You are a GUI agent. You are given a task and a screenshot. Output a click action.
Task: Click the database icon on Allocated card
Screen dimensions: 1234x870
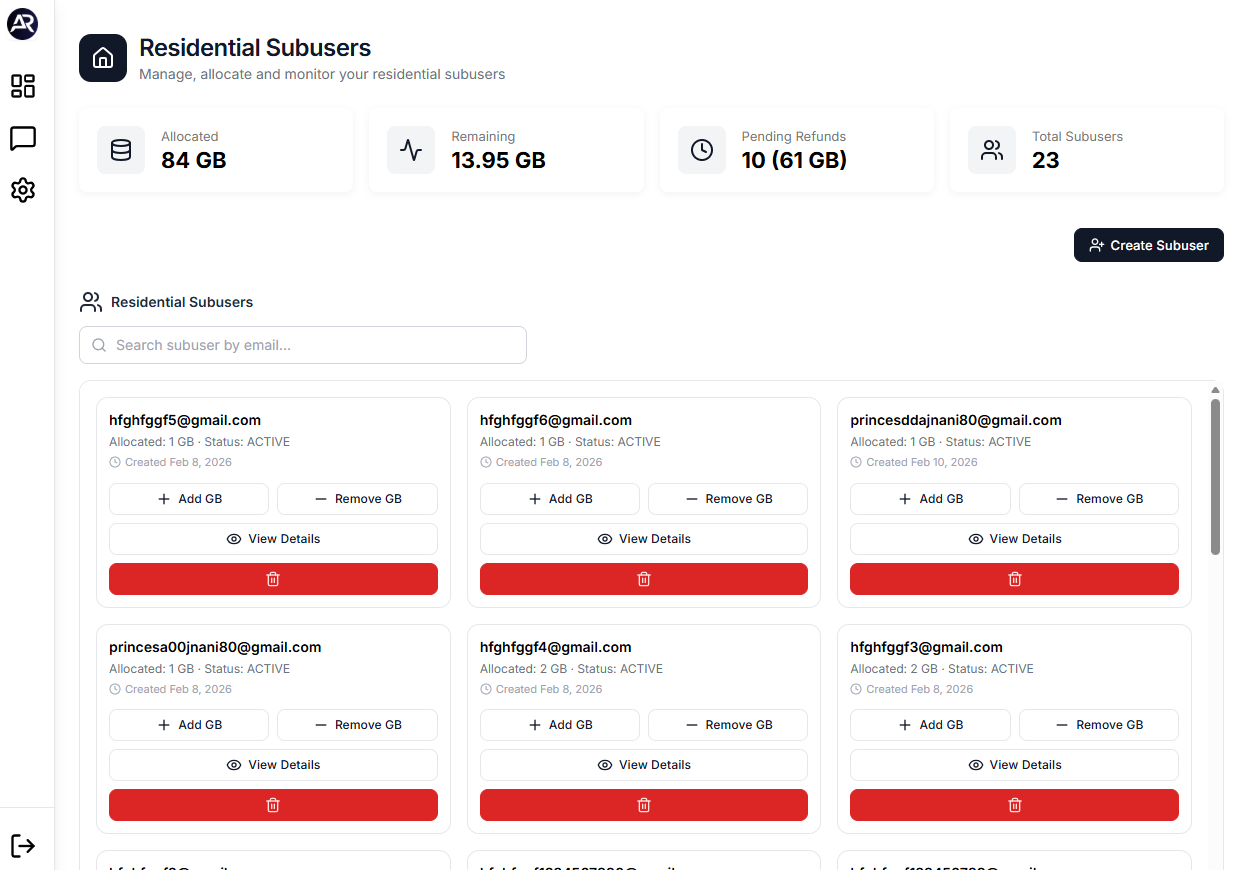point(121,150)
